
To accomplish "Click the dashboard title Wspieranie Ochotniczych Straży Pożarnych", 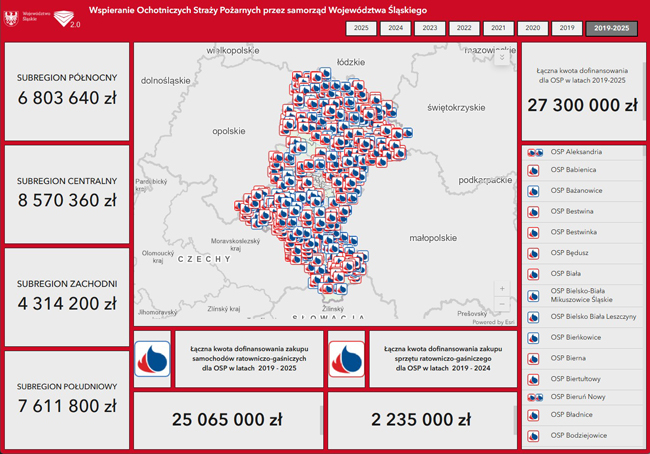I will [258, 10].
